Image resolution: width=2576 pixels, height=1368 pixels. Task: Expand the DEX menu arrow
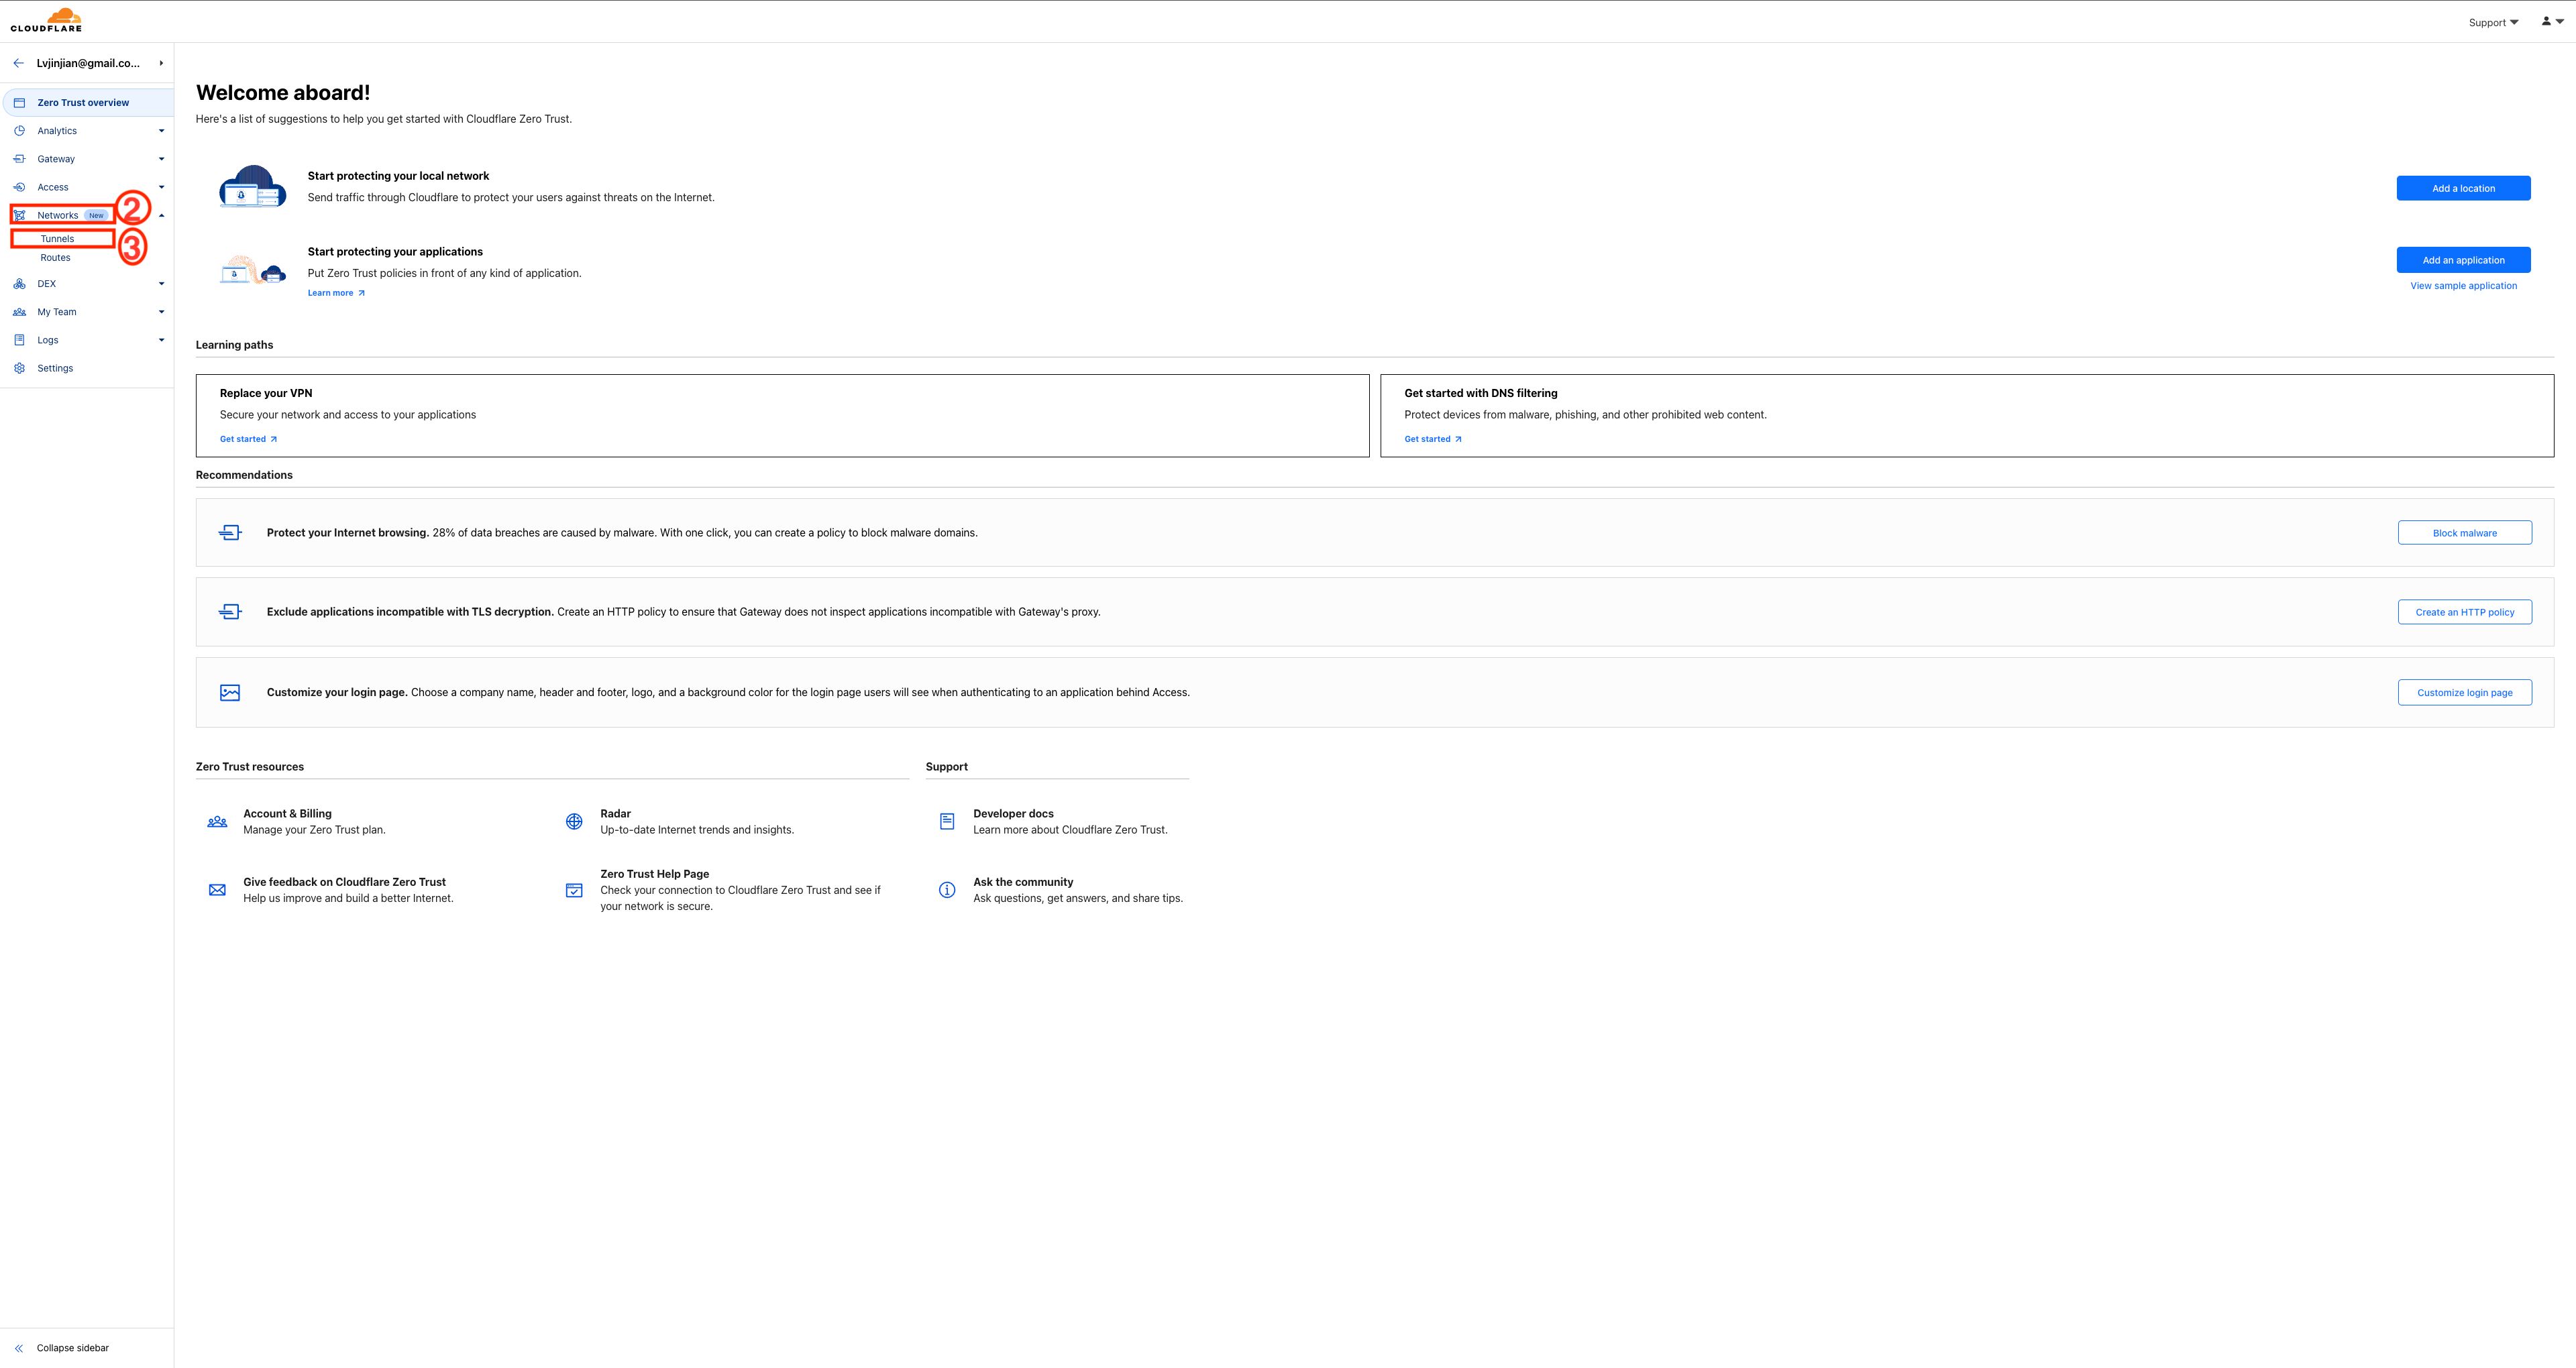click(161, 284)
